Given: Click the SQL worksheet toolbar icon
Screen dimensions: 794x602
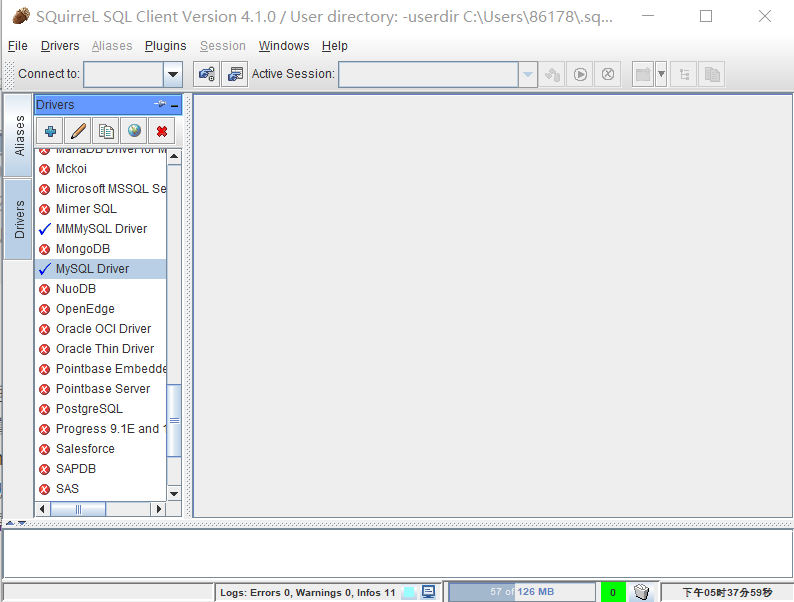Looking at the screenshot, I should tap(712, 74).
